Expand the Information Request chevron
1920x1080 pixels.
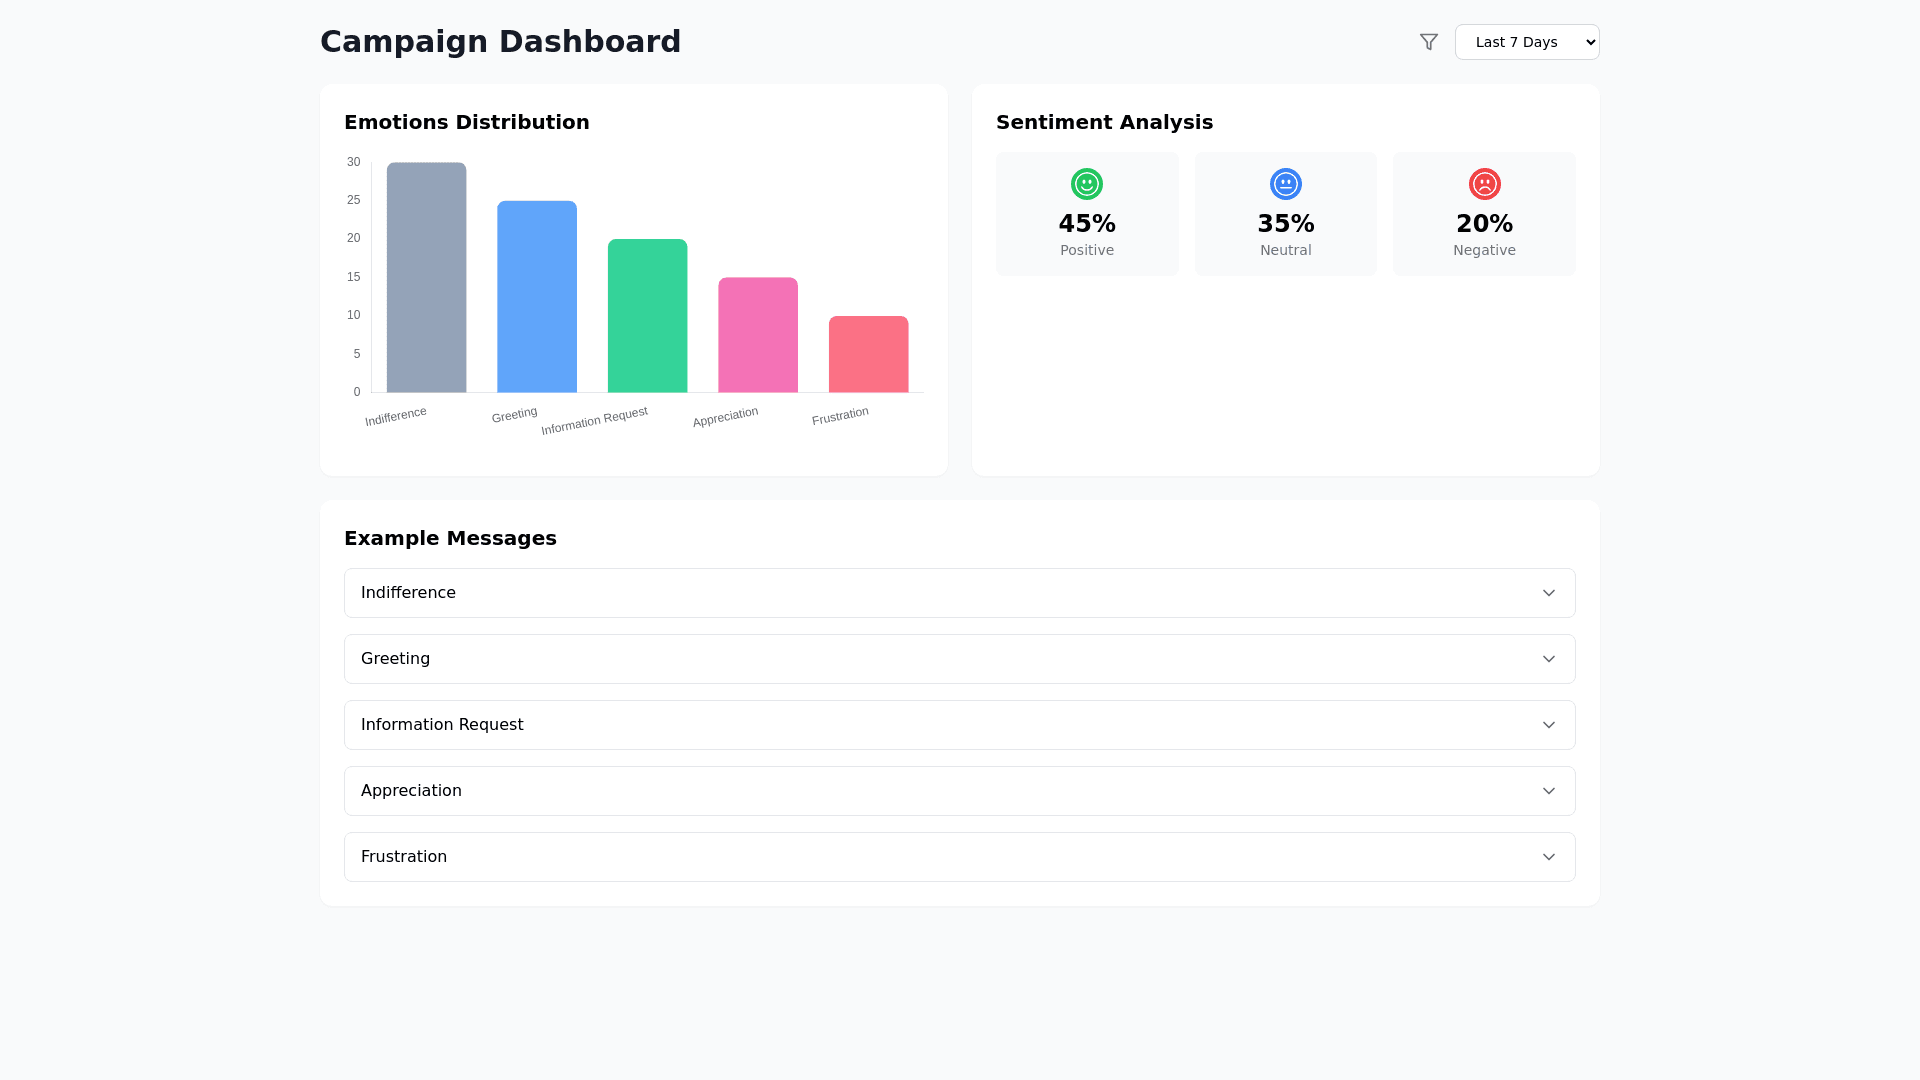(1548, 725)
